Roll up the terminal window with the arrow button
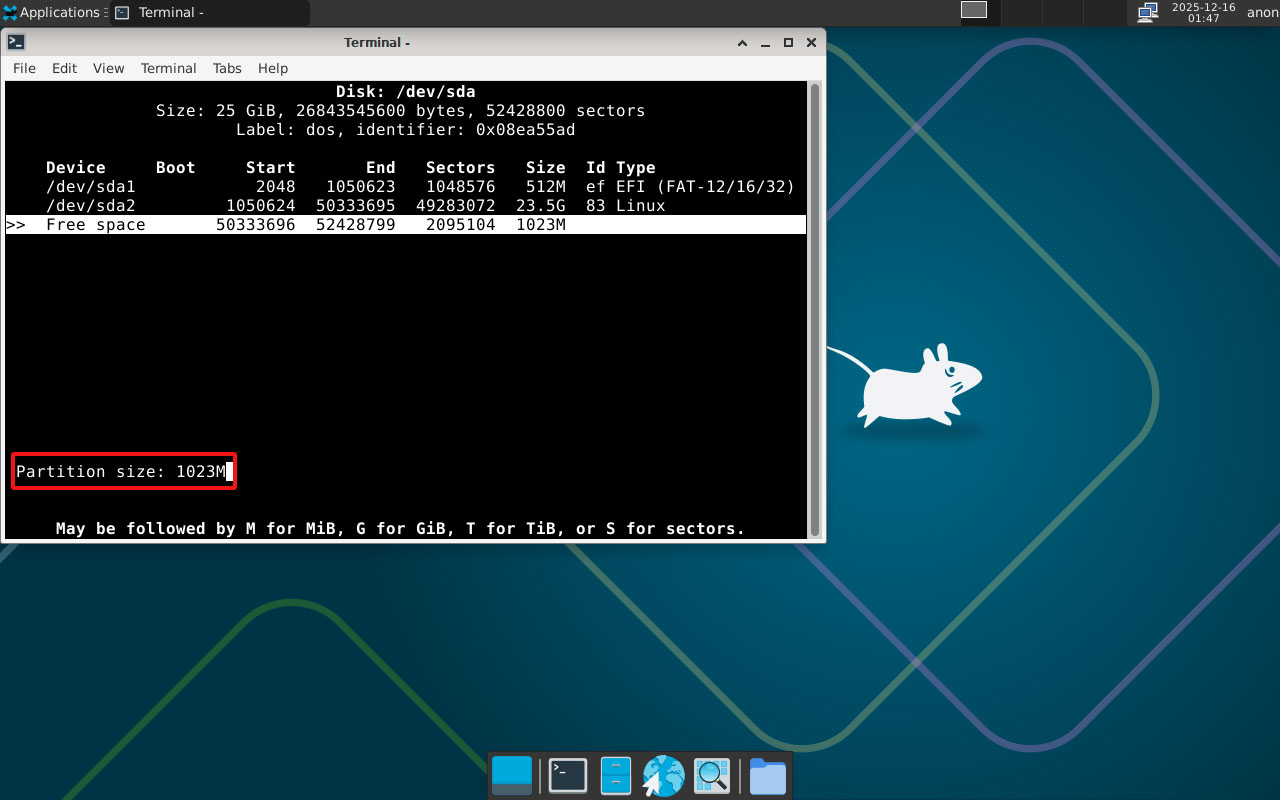The image size is (1280, 800). pyautogui.click(x=742, y=42)
